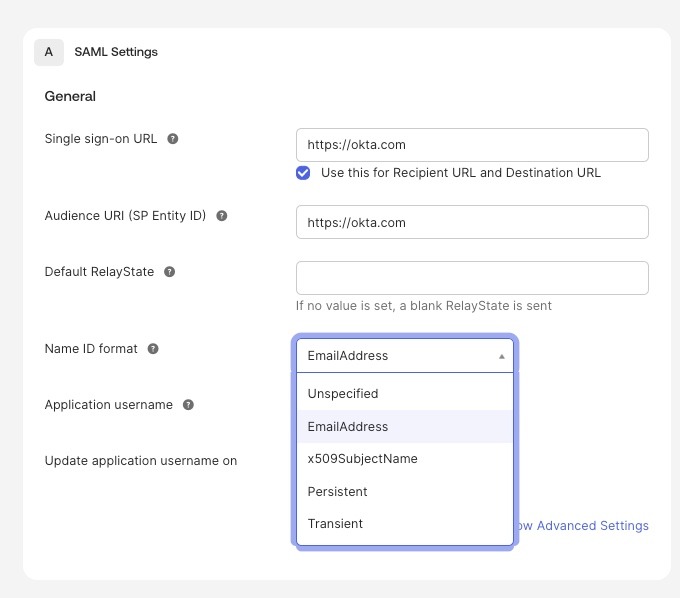Screen dimensions: 680x598
Task: Collapse the Name ID format dropdown arrow
Action: click(502, 356)
